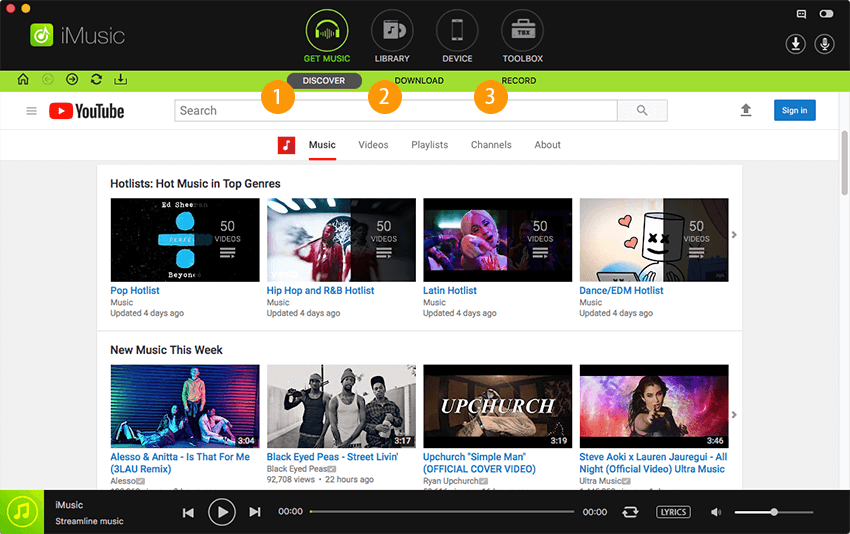Switch to the DISCOVER tab
Viewport: 850px width, 534px height.
(324, 81)
